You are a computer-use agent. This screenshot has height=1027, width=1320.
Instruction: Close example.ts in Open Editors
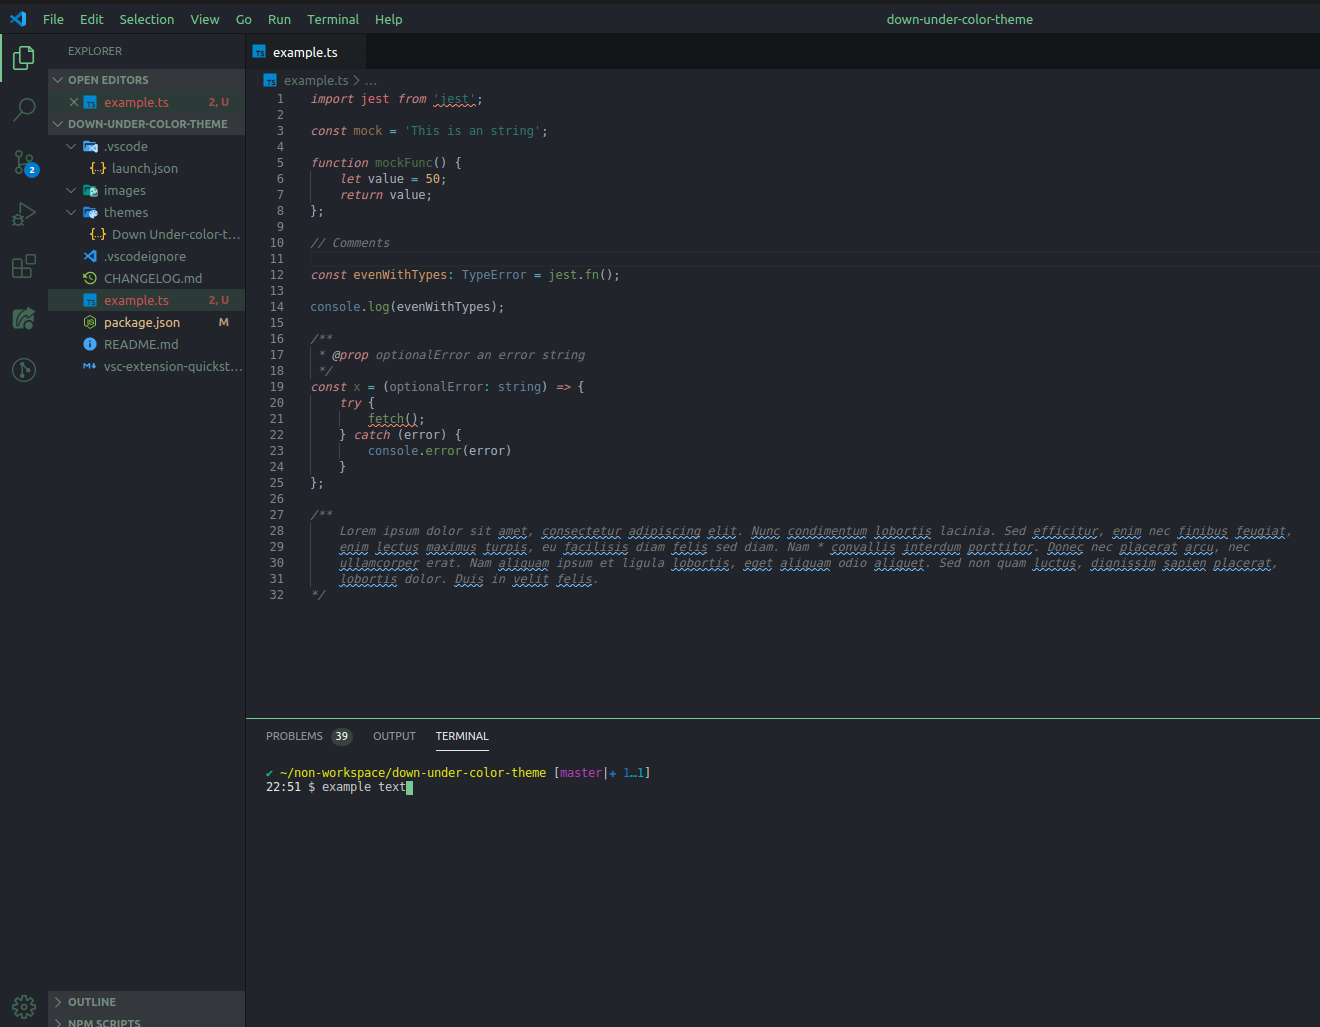pyautogui.click(x=74, y=102)
